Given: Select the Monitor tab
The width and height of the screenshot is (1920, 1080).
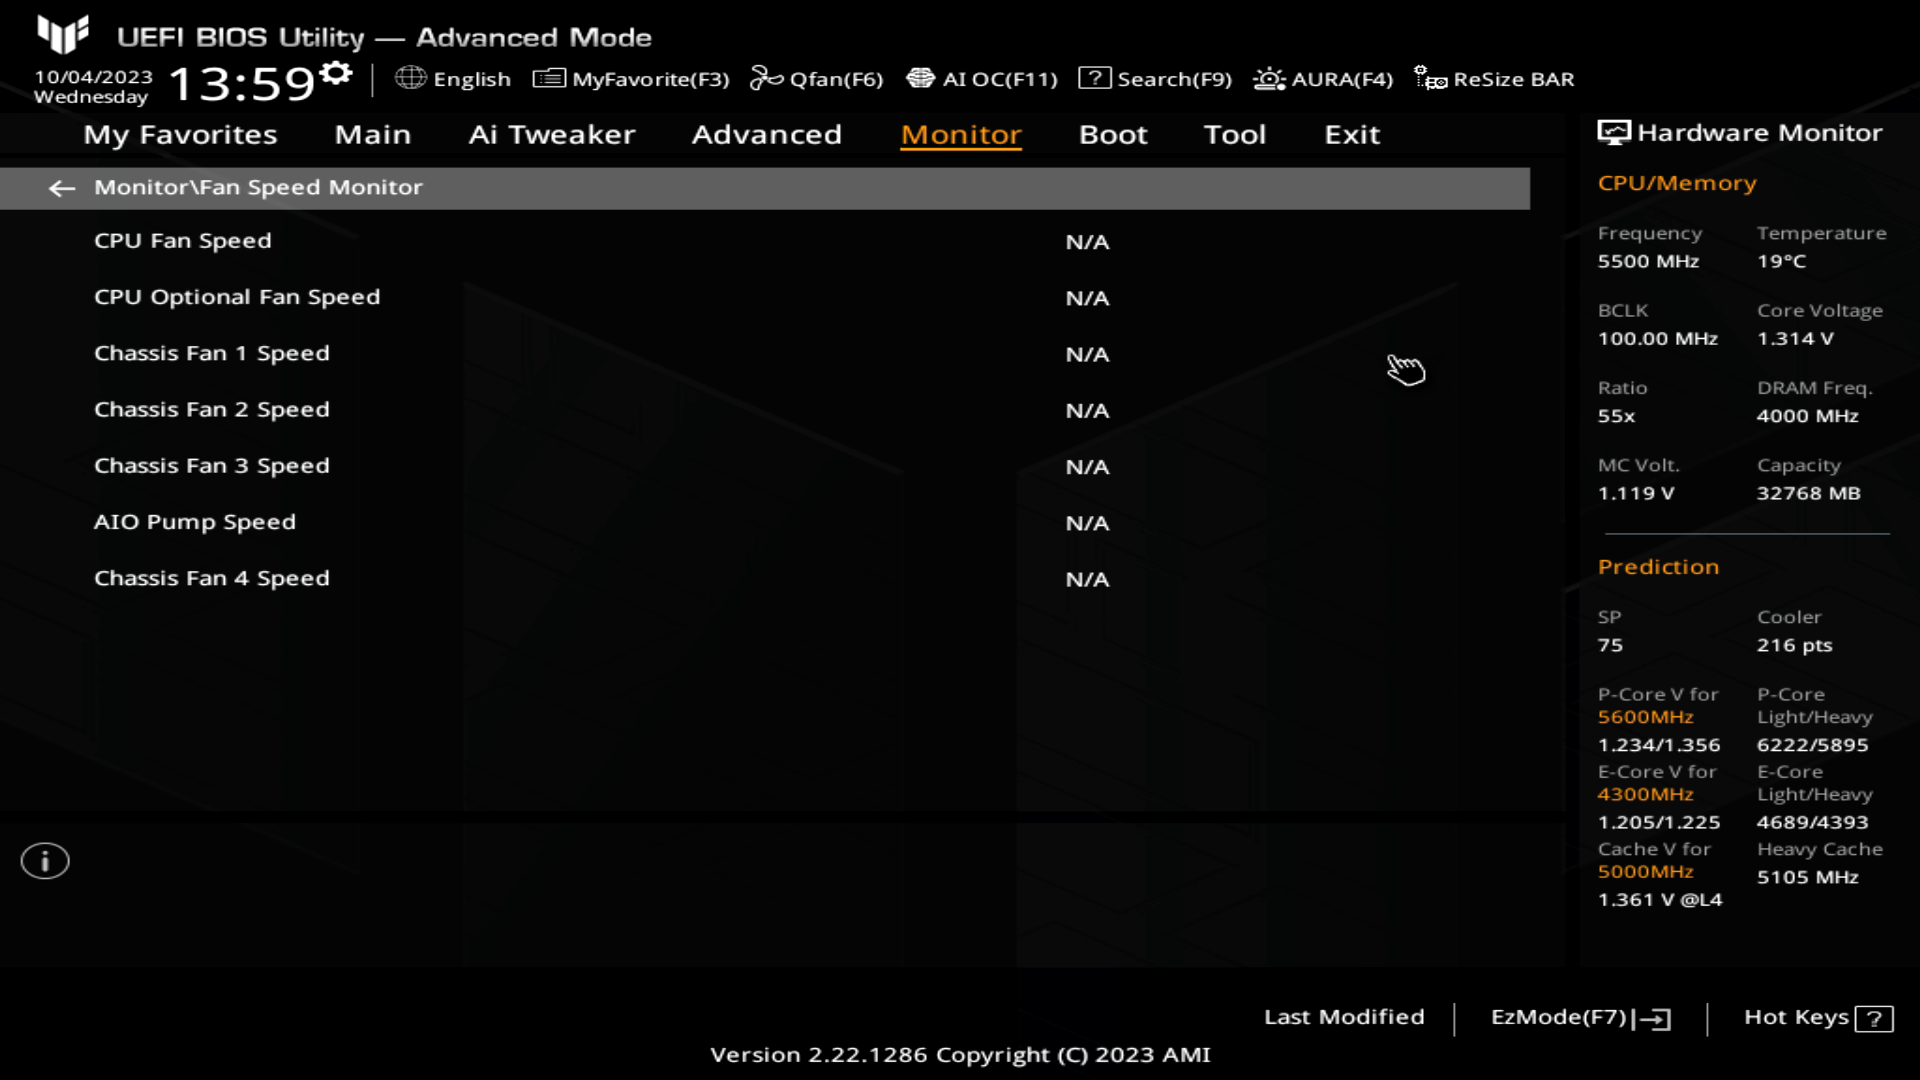Looking at the screenshot, I should point(961,135).
